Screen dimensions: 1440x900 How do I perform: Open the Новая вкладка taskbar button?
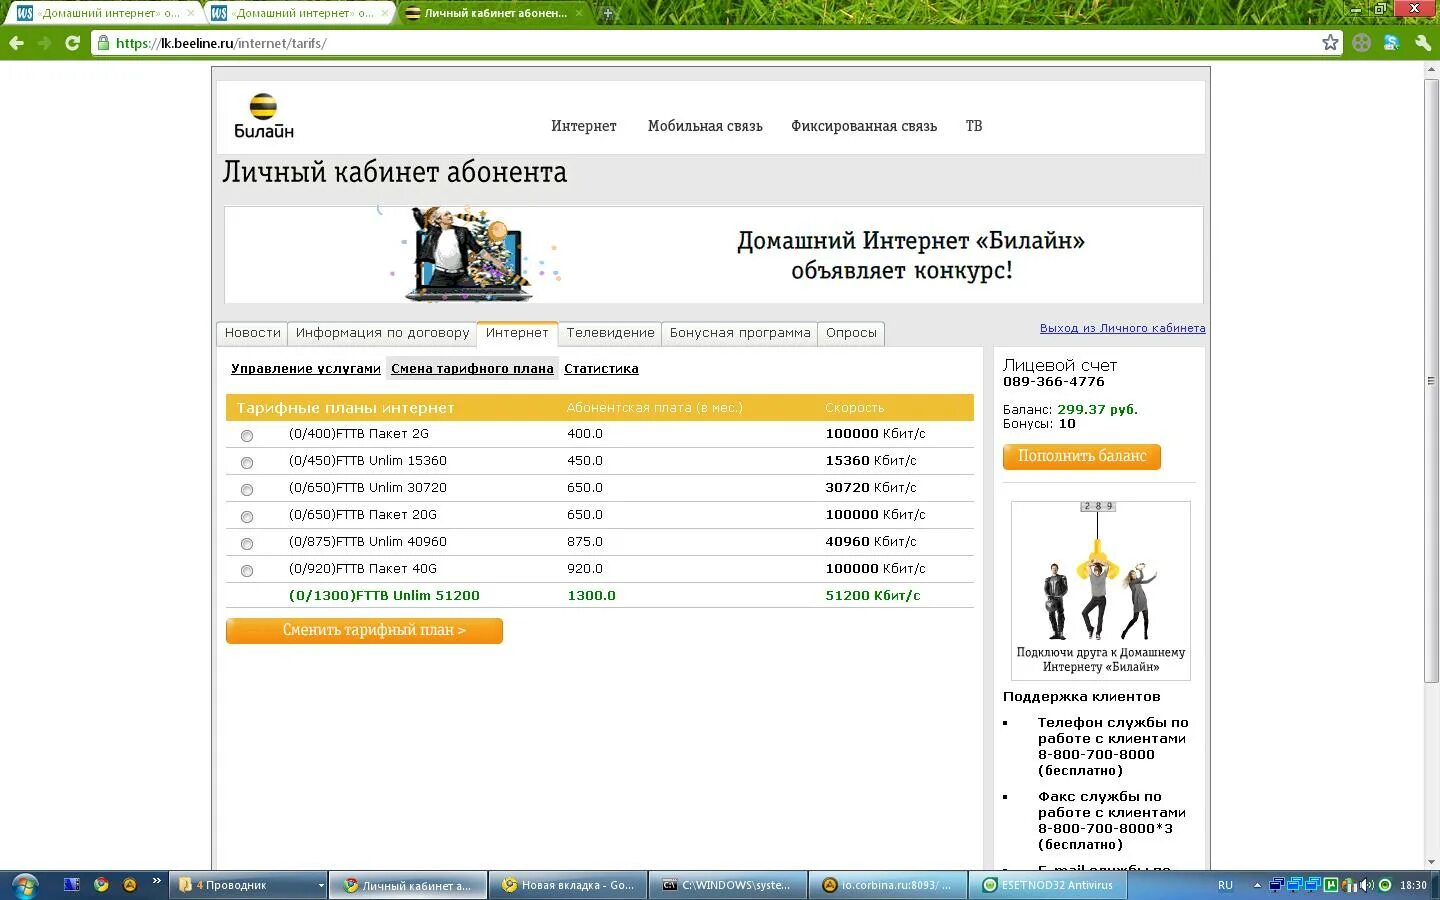(x=568, y=885)
